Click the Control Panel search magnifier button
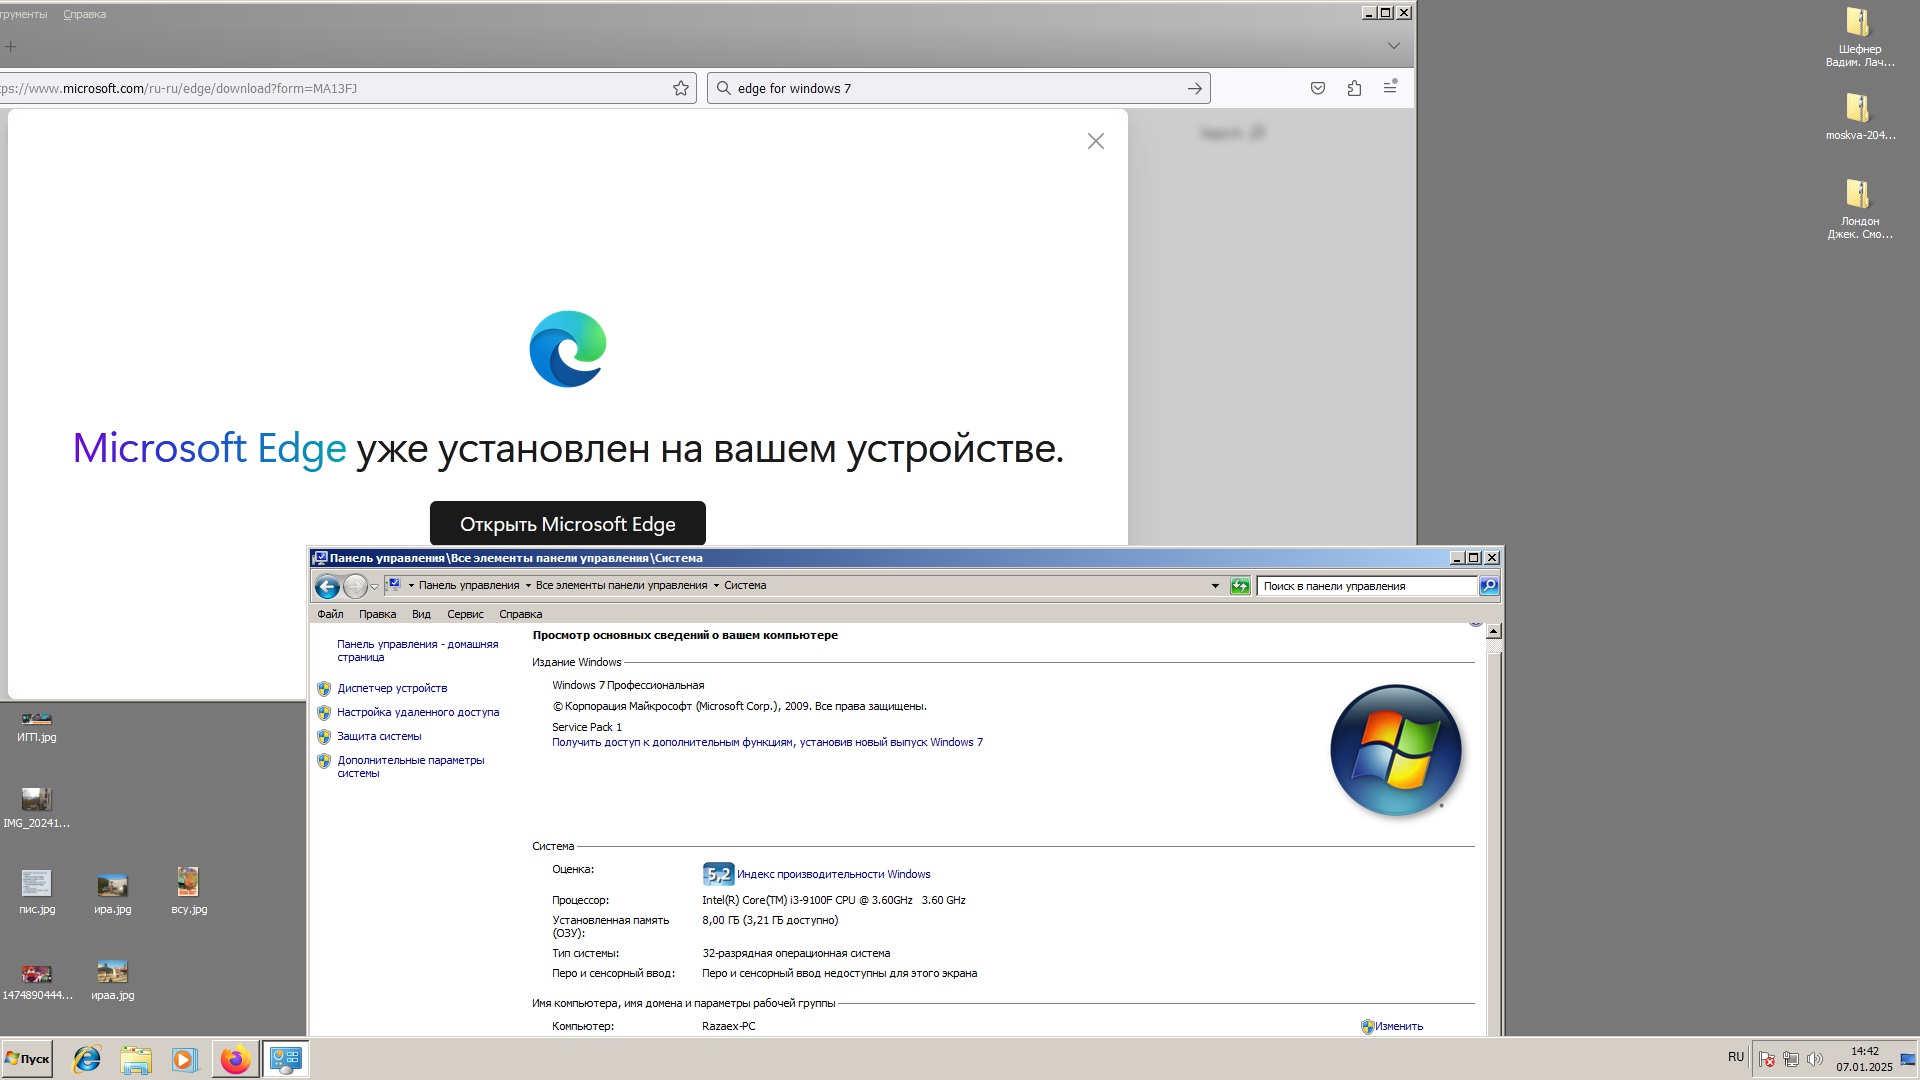The width and height of the screenshot is (1920, 1080). point(1489,586)
